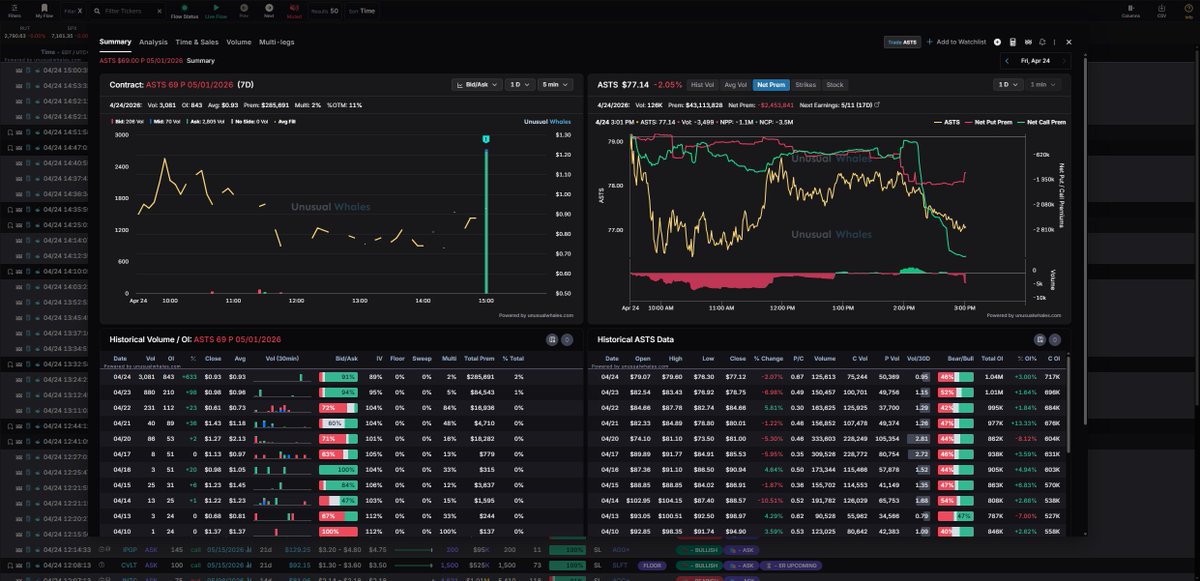Open the Results 50 dropdown
Screen dimensions: 1200x581
pos(325,11)
